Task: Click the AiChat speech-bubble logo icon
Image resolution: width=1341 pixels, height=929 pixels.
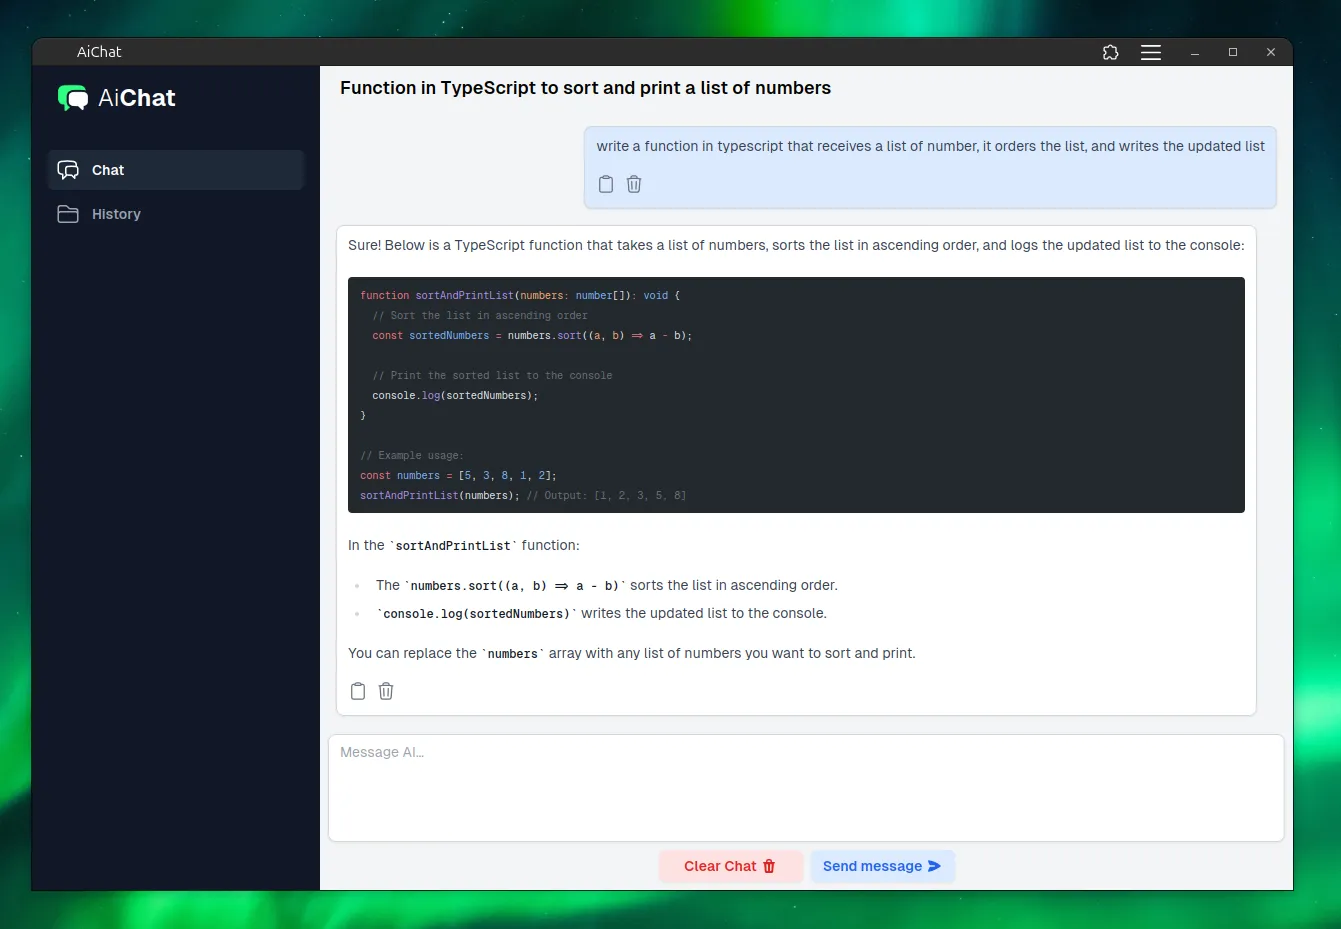Action: (x=72, y=97)
